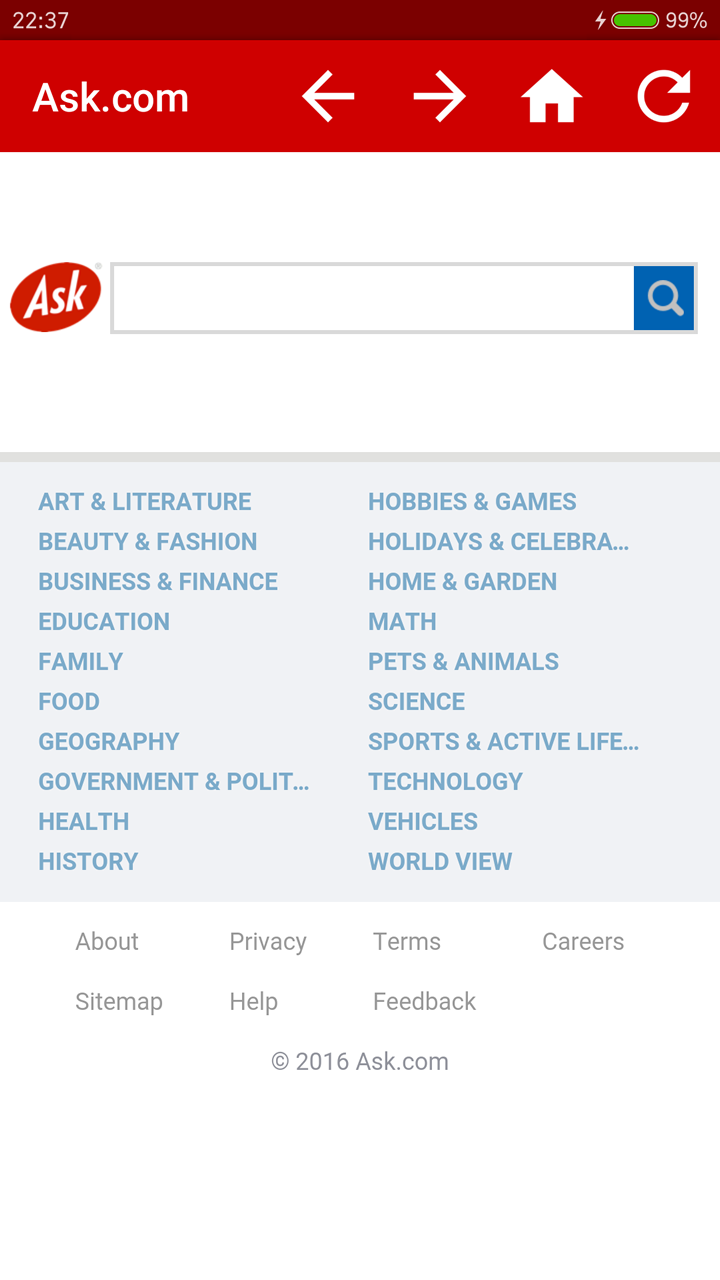Open the Privacy page in the footer
720x1280 pixels.
[x=268, y=941]
